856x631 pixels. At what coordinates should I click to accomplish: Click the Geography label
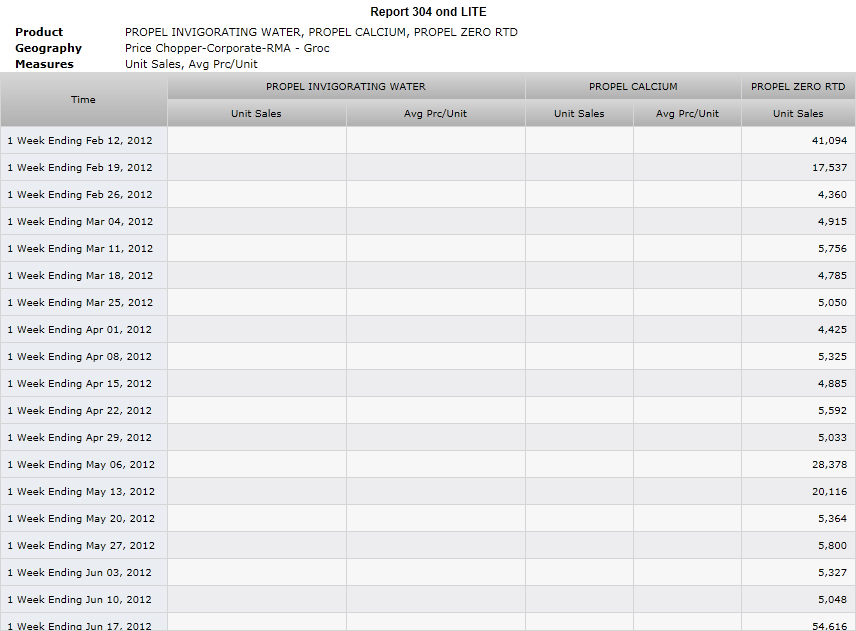[49, 48]
